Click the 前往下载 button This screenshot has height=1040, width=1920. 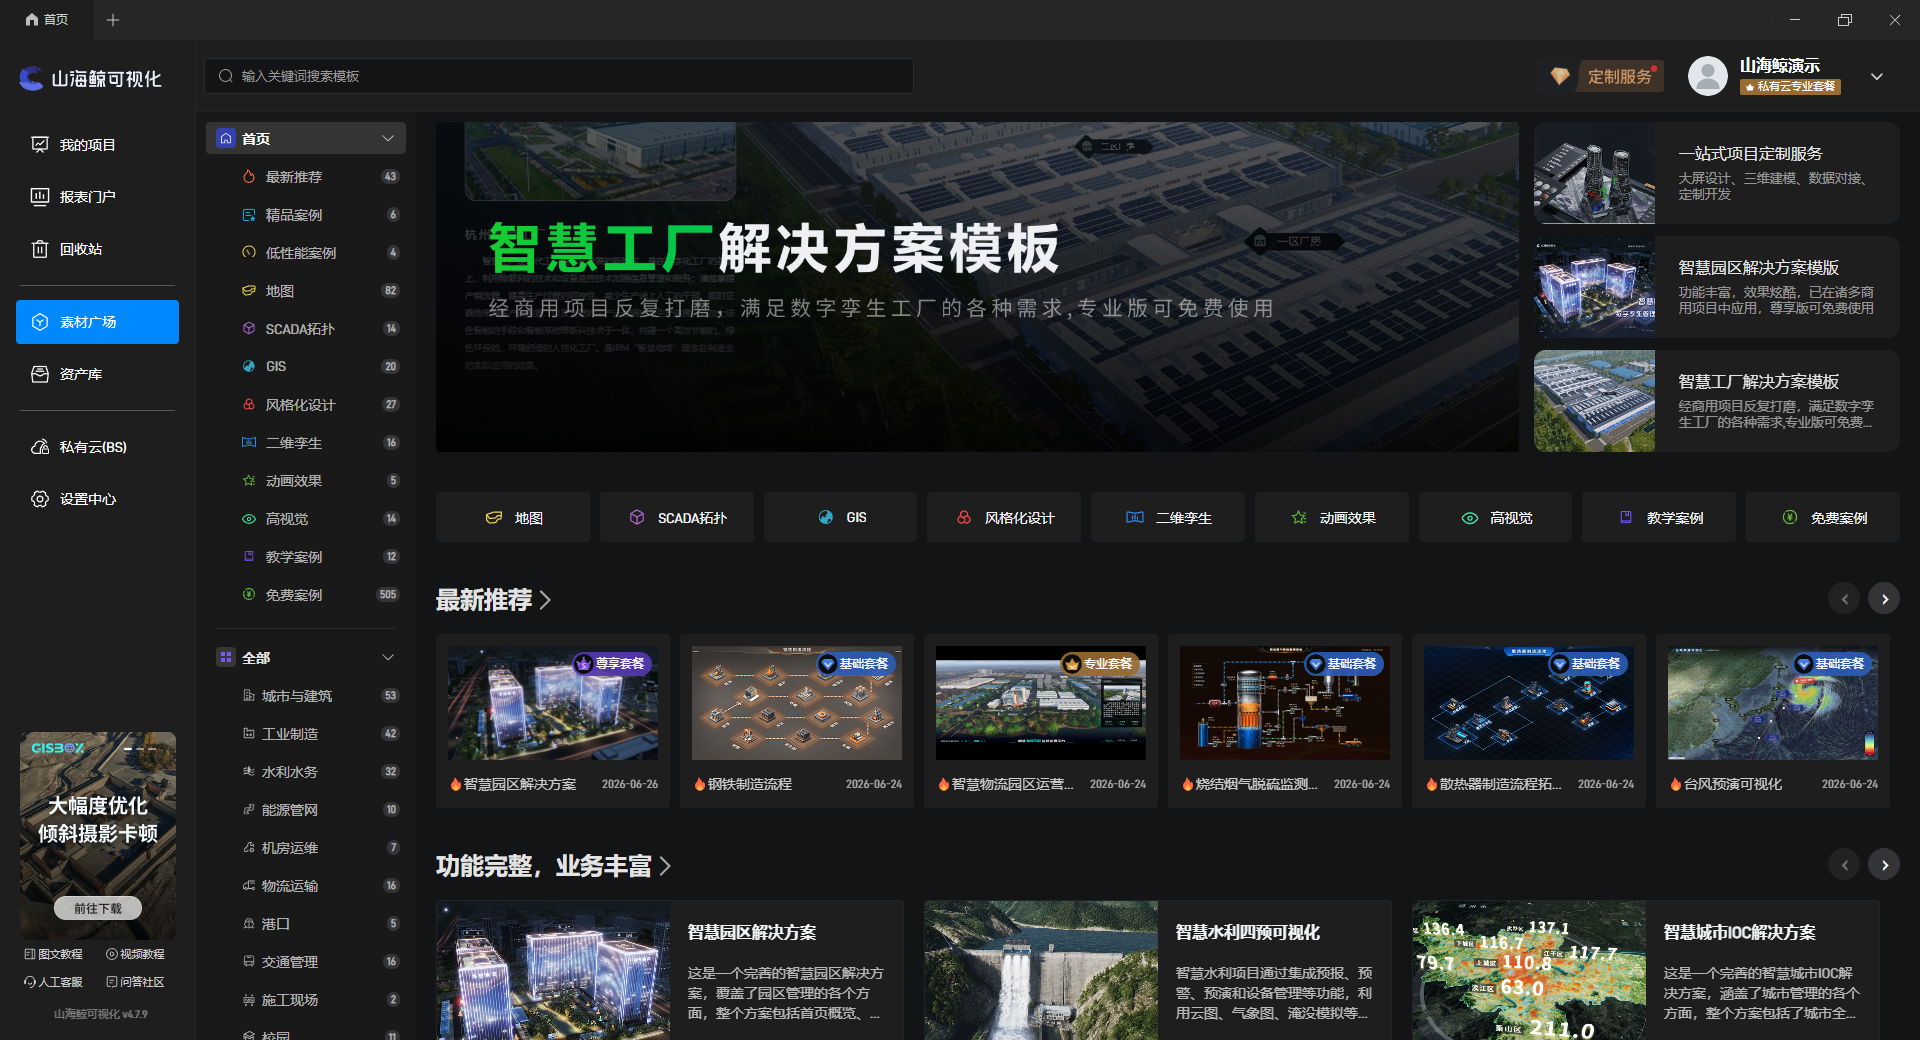(98, 908)
